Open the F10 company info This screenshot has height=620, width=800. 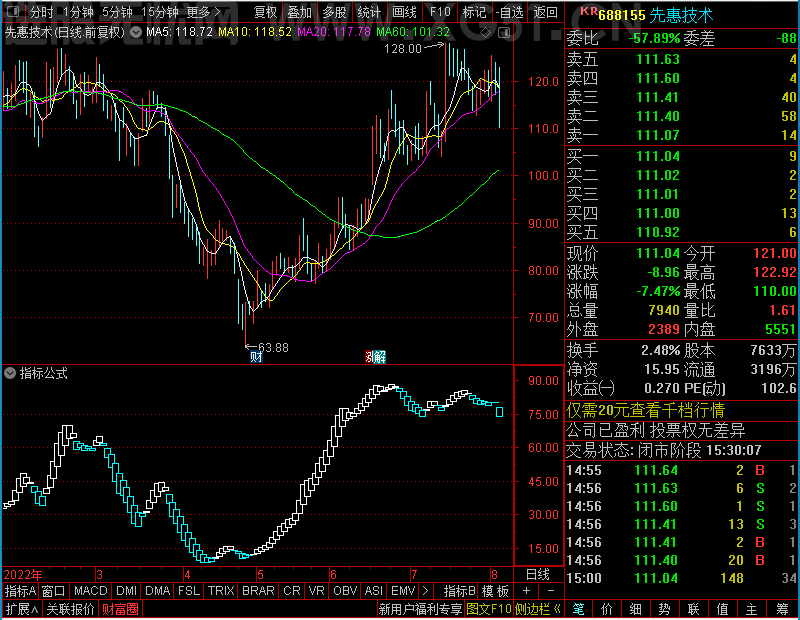[440, 12]
